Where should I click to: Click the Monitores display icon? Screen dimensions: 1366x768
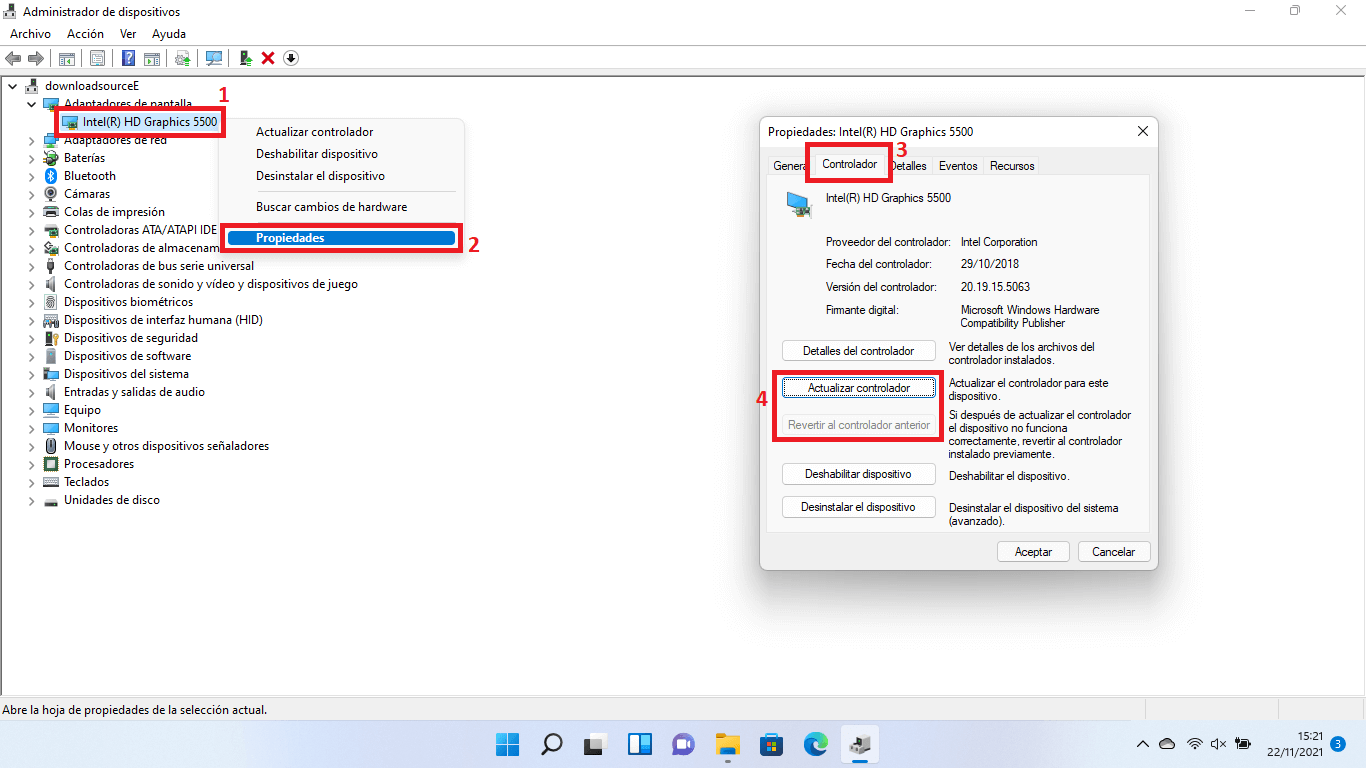coord(52,428)
